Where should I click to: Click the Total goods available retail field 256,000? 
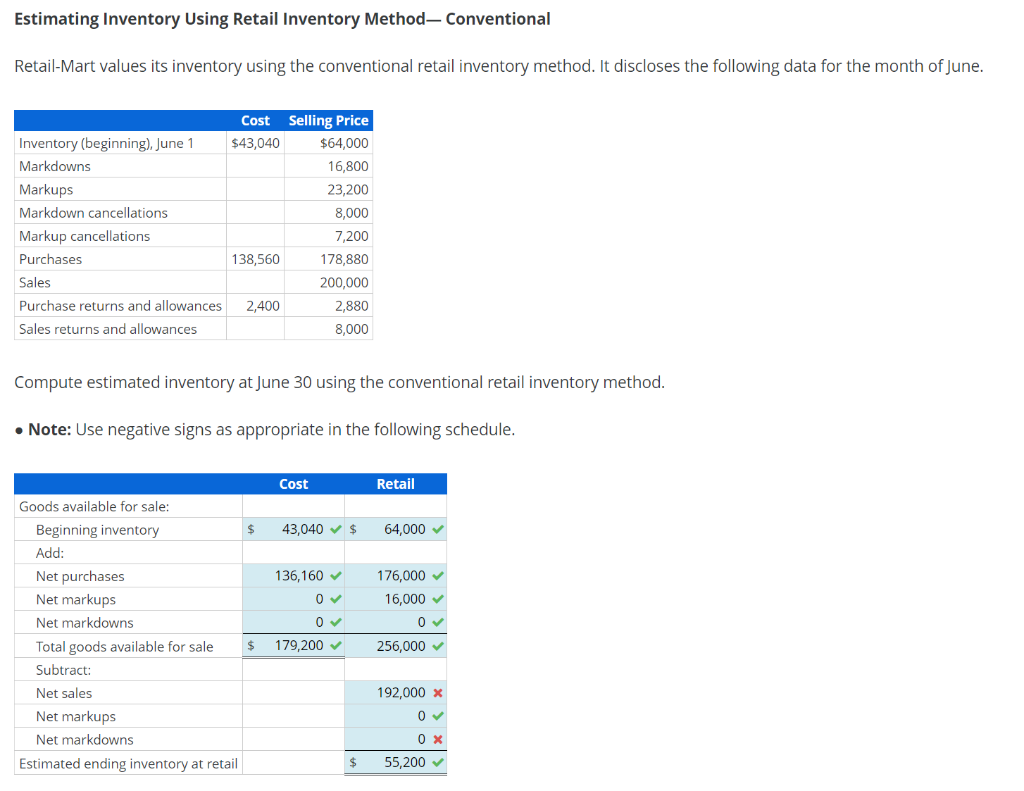(x=396, y=646)
